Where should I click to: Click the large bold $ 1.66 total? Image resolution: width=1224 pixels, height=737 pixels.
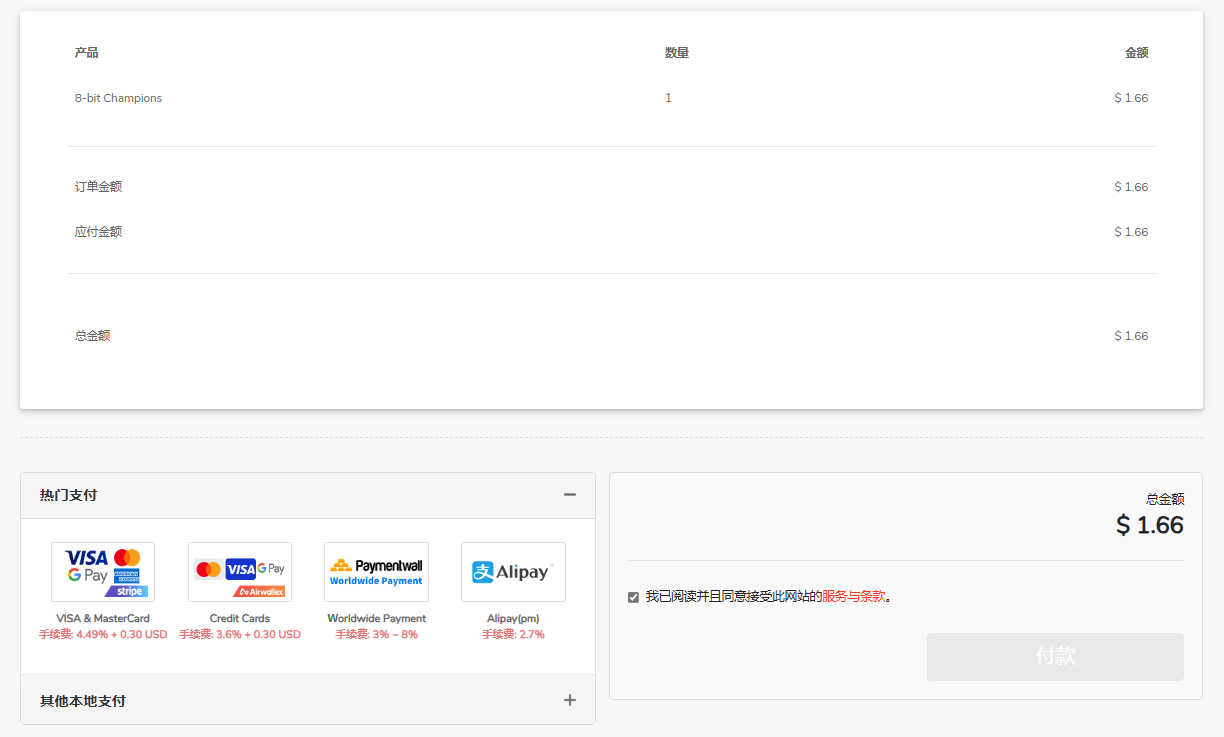click(x=1149, y=525)
